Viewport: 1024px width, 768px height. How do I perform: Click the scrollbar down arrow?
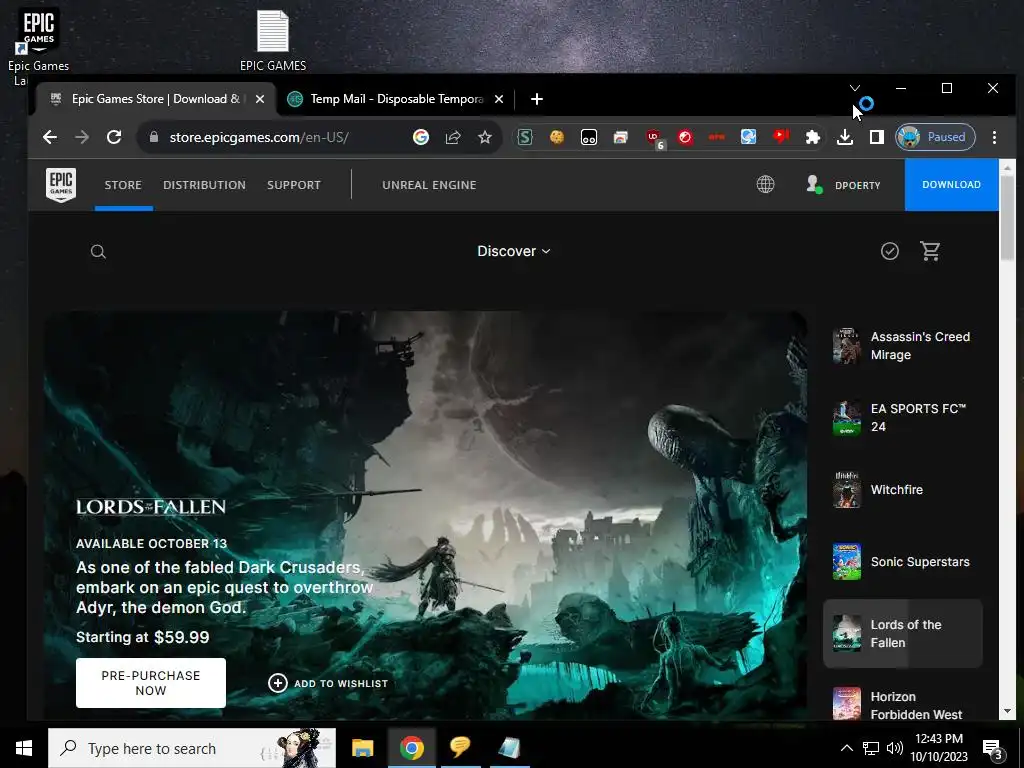1006,711
